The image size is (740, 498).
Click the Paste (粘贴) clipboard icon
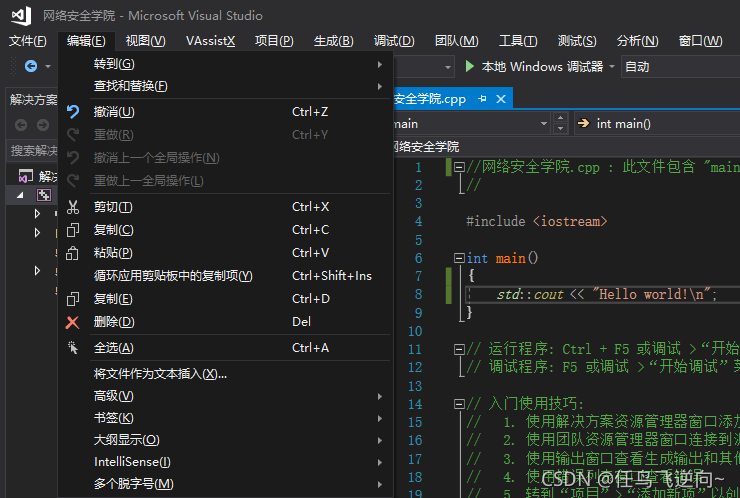(72, 253)
